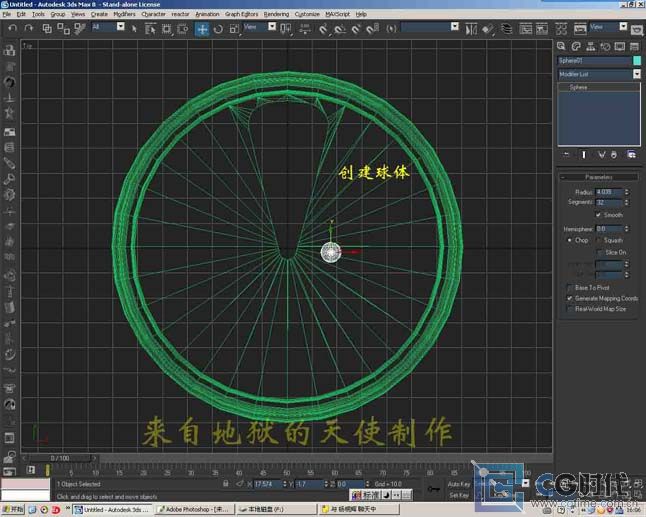
Task: Toggle the selection lock icon in status bar
Action: tap(225, 484)
